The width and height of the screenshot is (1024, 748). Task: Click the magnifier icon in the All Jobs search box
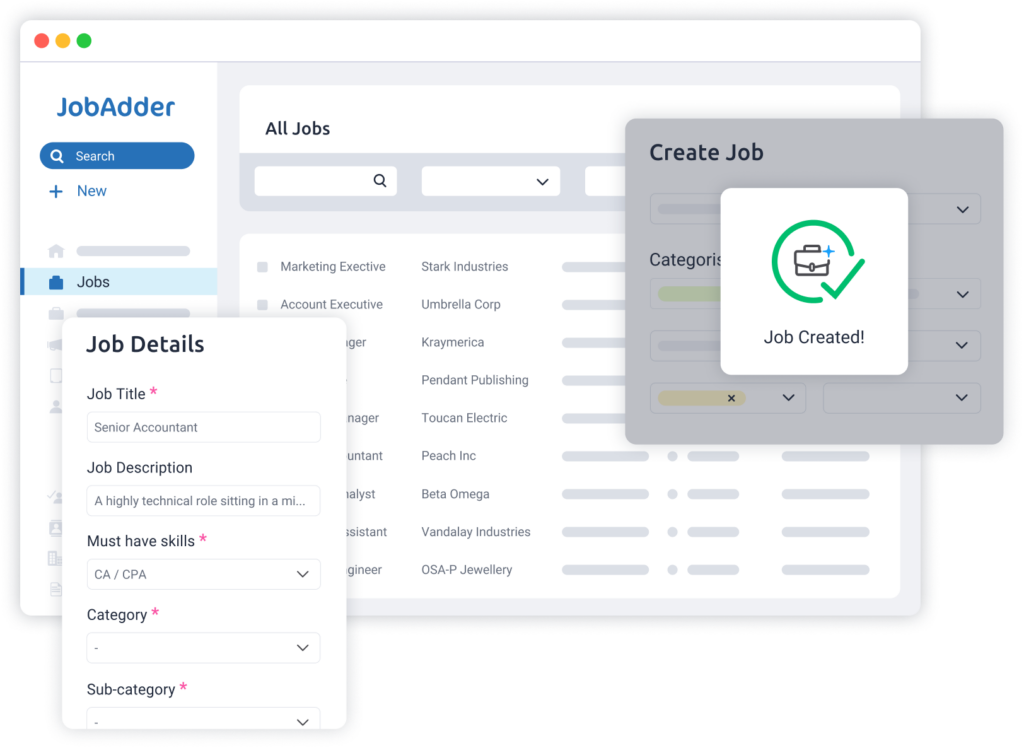pyautogui.click(x=380, y=181)
